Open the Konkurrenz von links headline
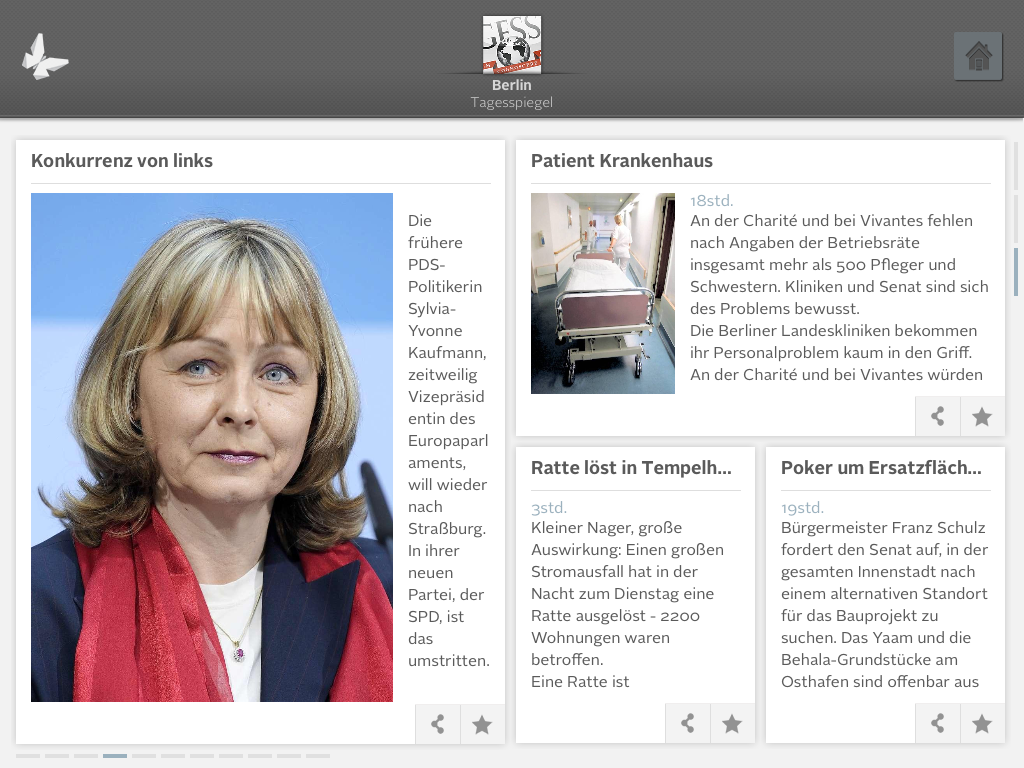 click(x=122, y=161)
